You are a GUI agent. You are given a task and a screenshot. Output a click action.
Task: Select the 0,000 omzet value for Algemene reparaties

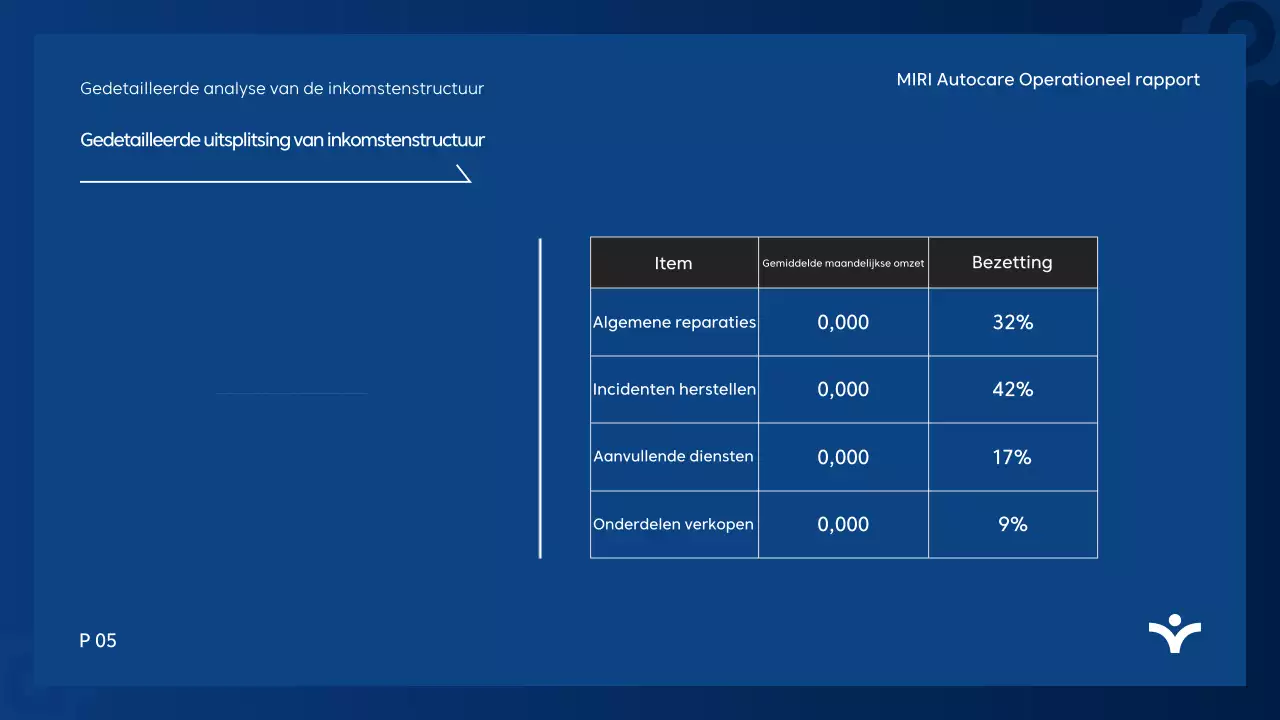tap(843, 322)
